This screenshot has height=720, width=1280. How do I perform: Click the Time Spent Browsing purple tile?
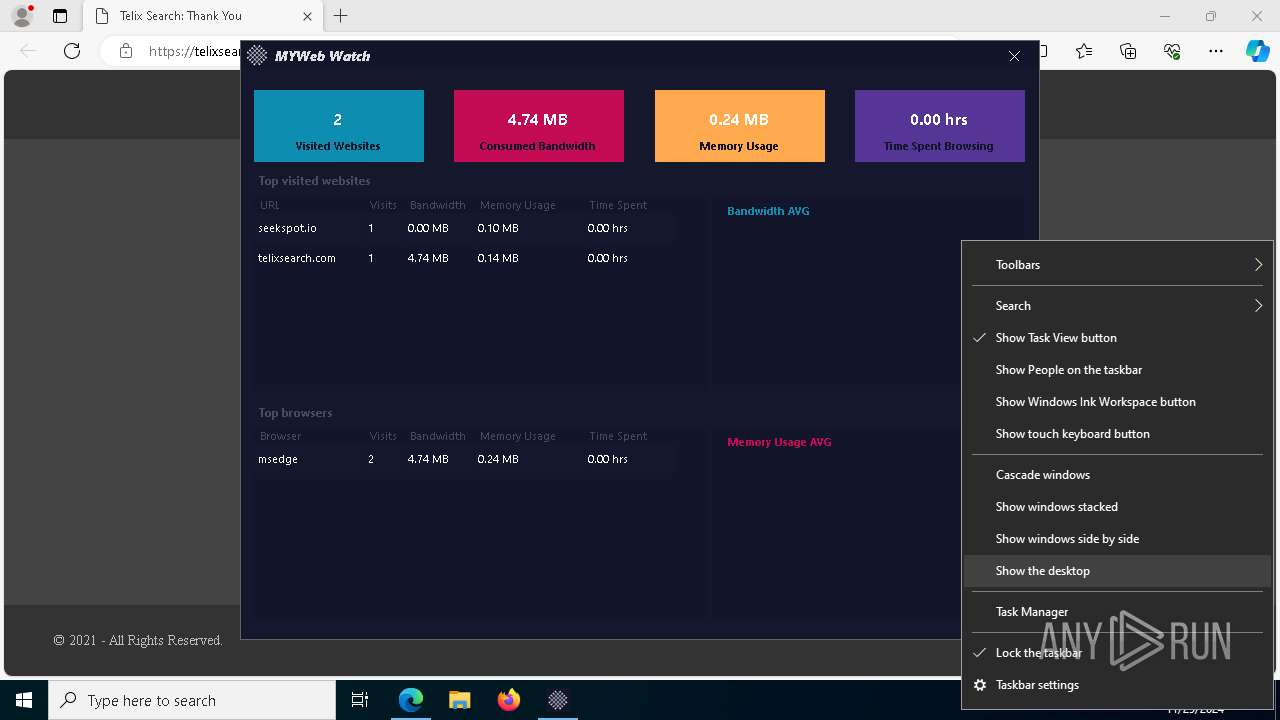940,126
